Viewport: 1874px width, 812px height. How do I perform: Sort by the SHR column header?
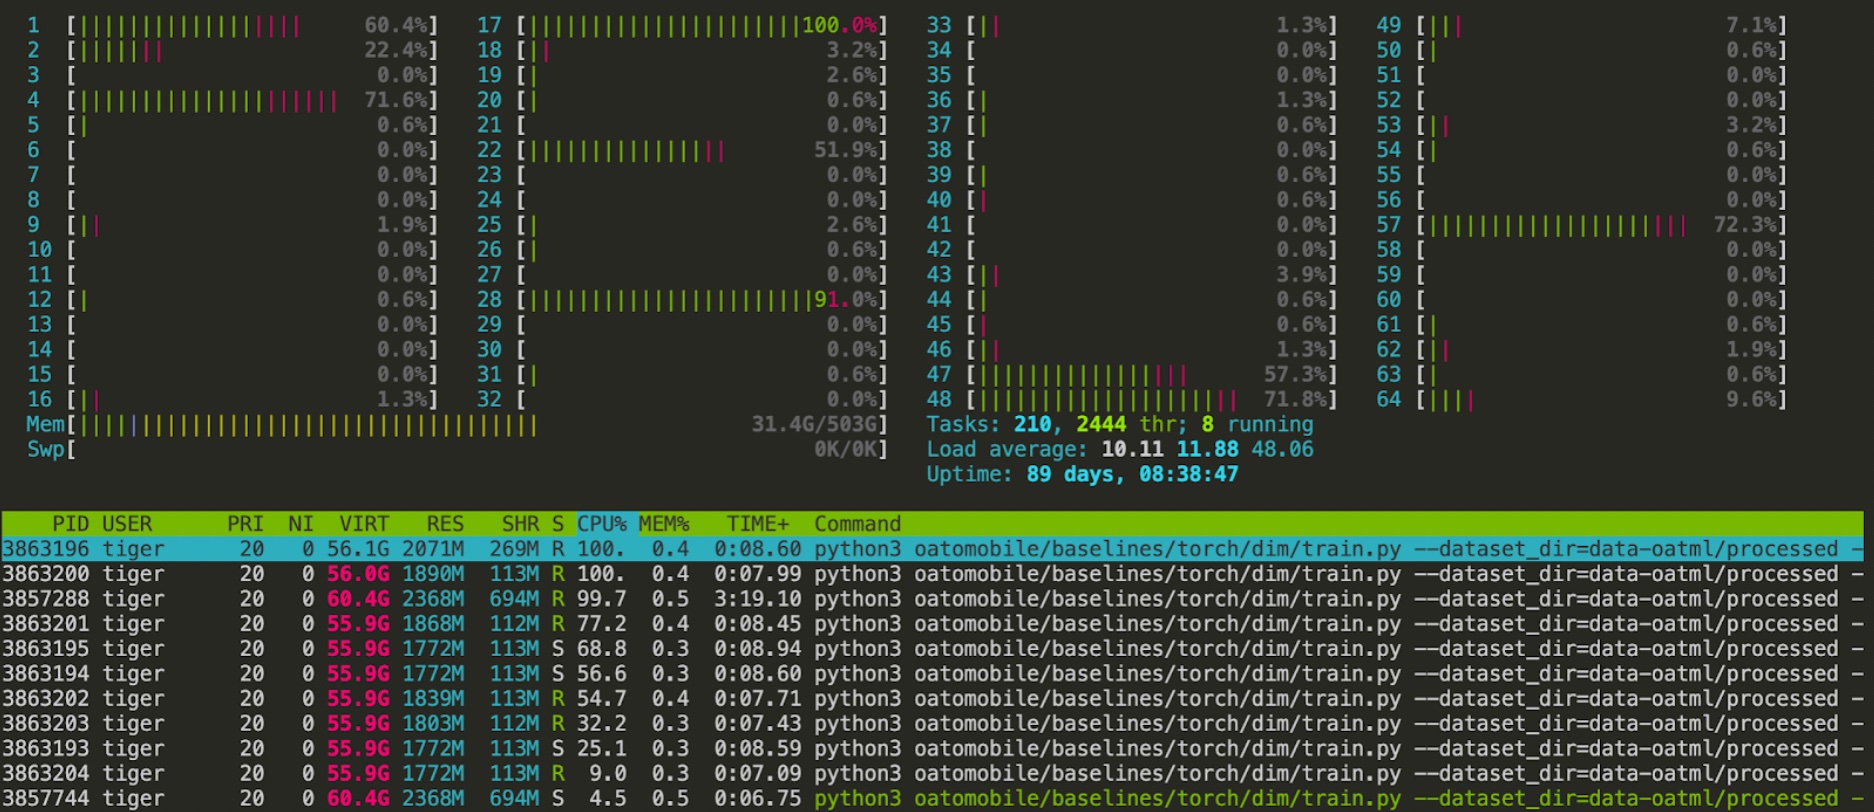(520, 524)
